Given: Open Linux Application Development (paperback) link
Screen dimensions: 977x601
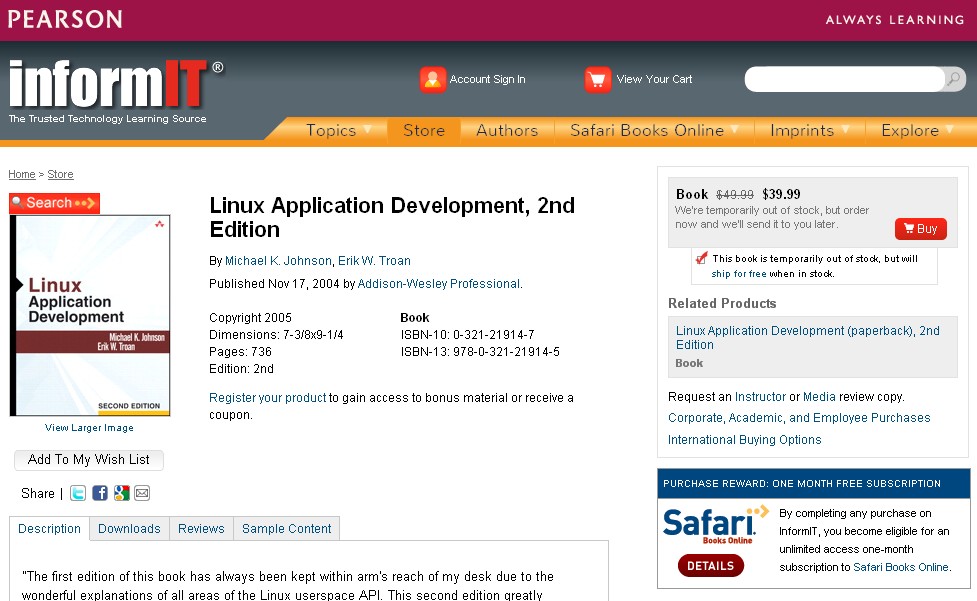Looking at the screenshot, I should pyautogui.click(x=808, y=338).
